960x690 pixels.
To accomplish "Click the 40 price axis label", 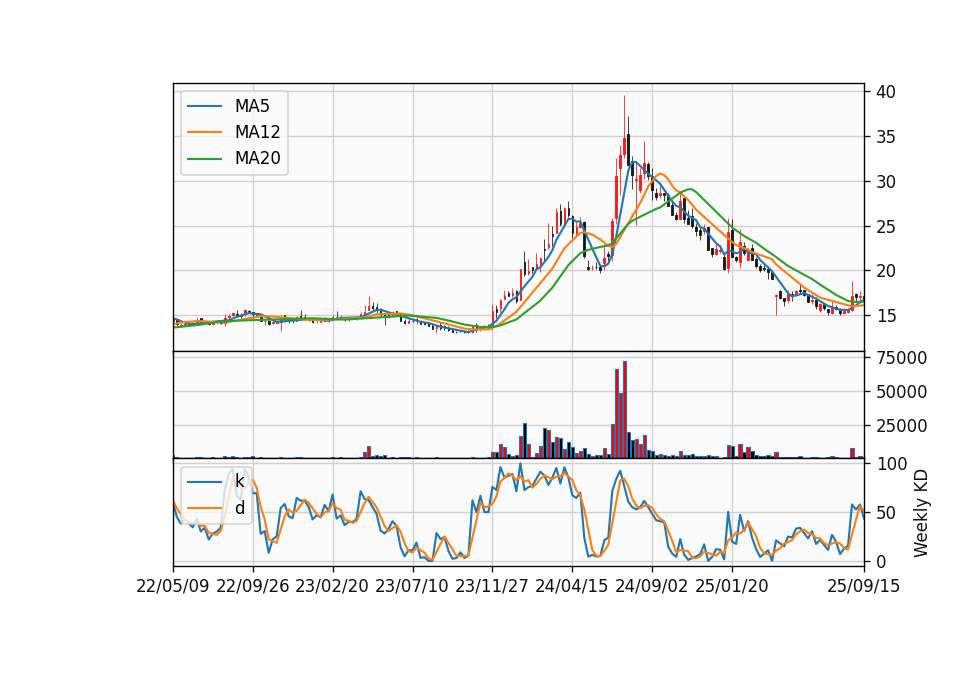I will (x=885, y=92).
